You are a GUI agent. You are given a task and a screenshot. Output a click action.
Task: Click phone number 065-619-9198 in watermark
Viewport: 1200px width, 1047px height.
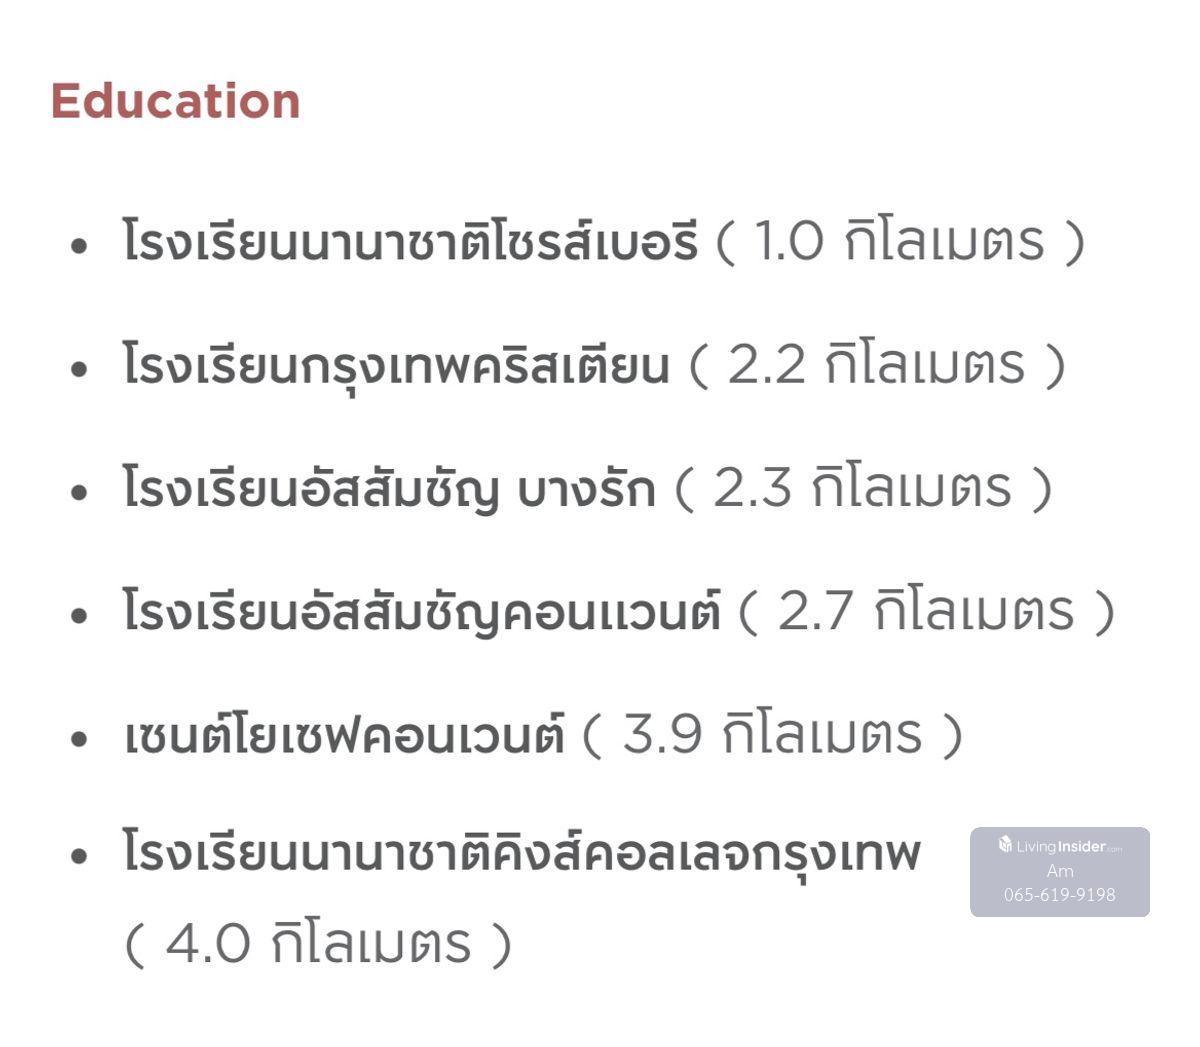1059,895
